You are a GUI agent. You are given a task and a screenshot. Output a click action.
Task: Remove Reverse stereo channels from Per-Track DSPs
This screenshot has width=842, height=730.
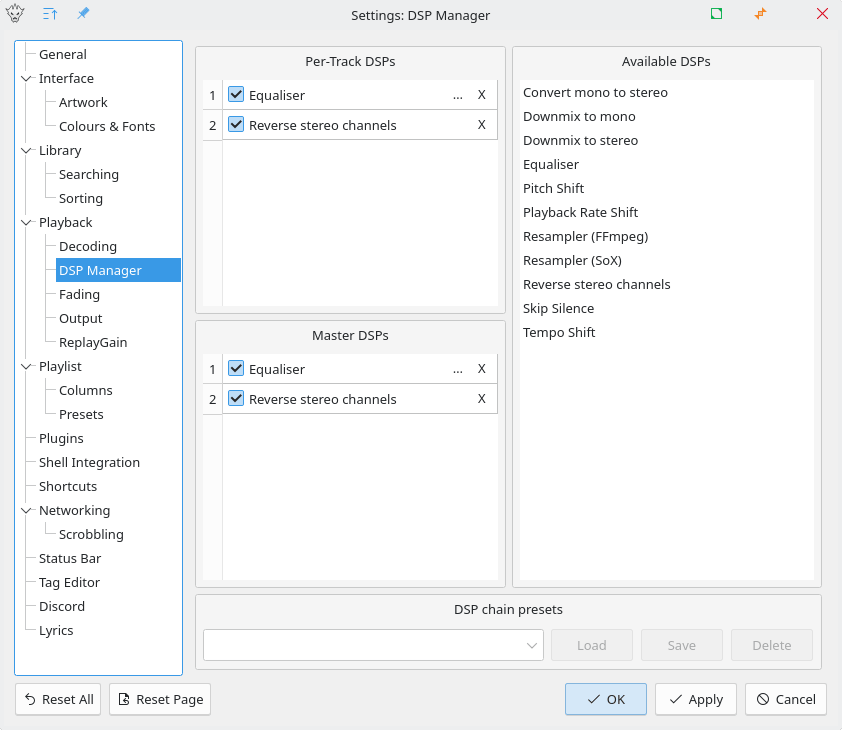(x=481, y=125)
